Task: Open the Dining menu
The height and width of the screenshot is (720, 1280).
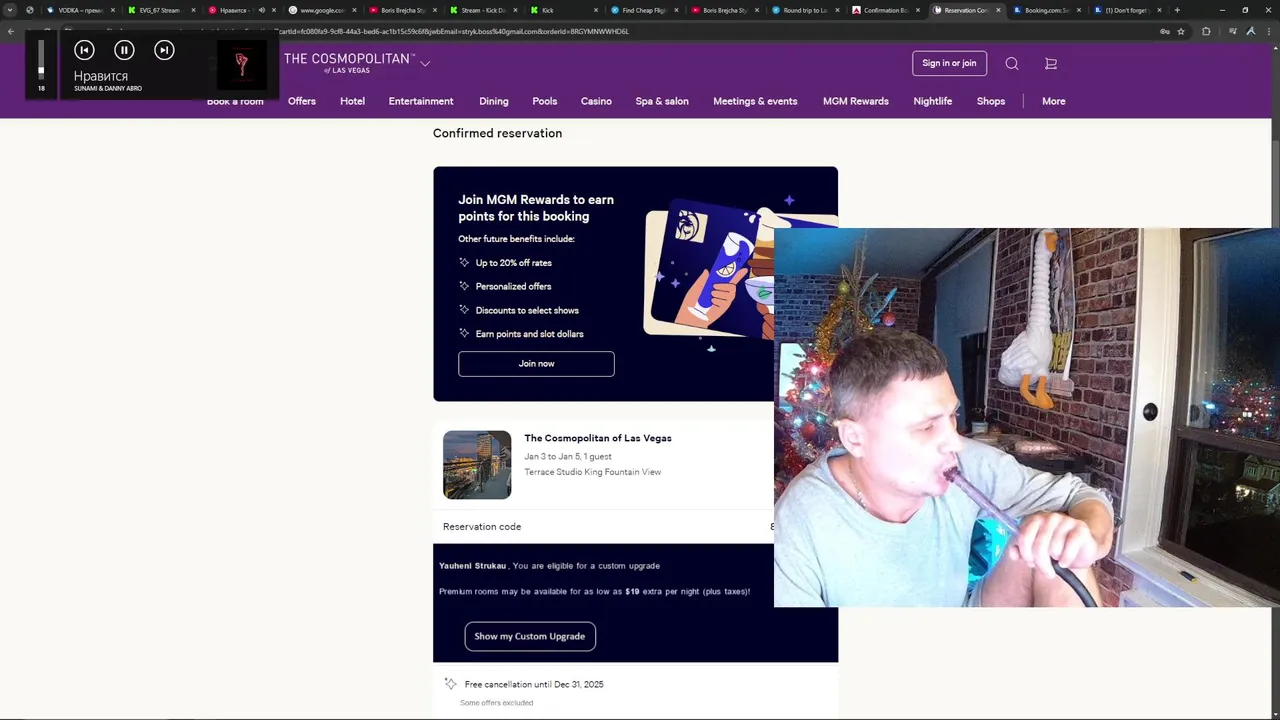Action: [494, 101]
